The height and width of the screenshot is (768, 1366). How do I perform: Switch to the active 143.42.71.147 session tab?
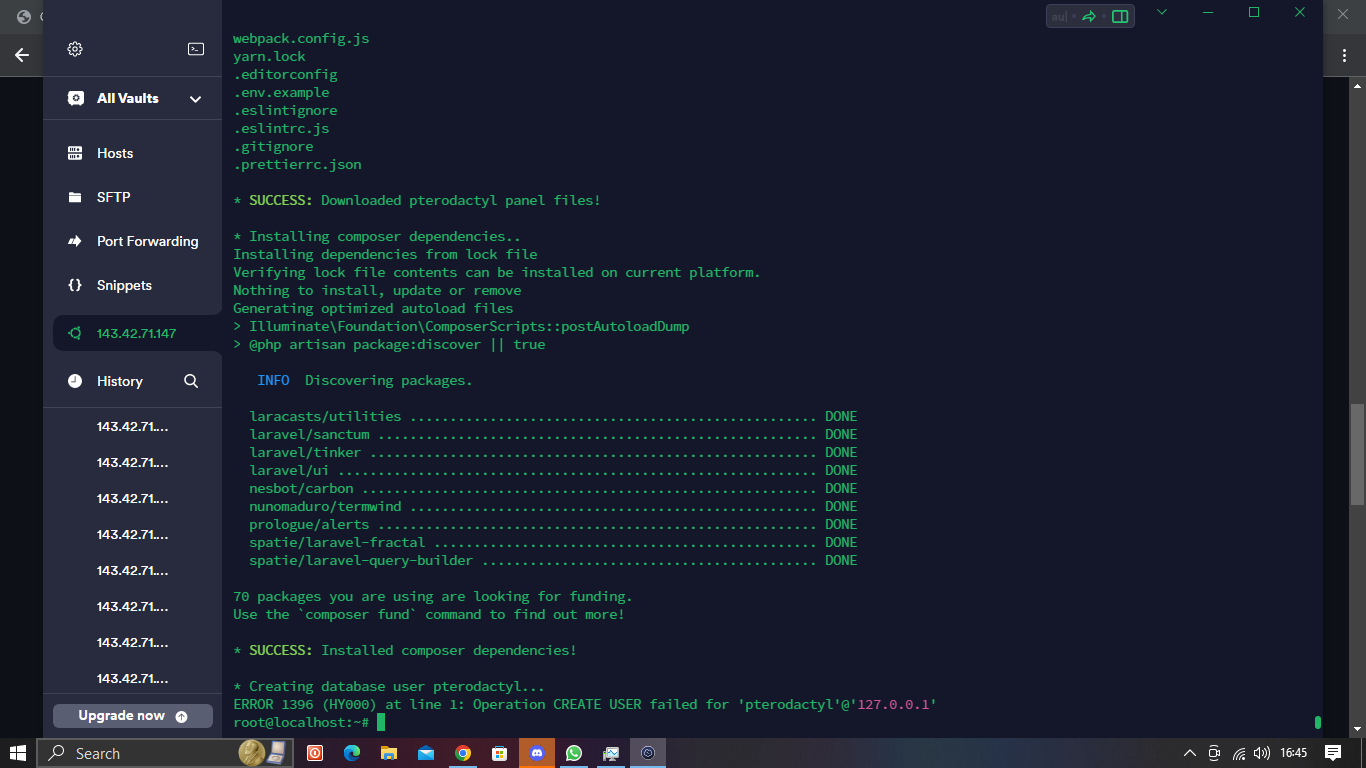pyautogui.click(x=137, y=333)
